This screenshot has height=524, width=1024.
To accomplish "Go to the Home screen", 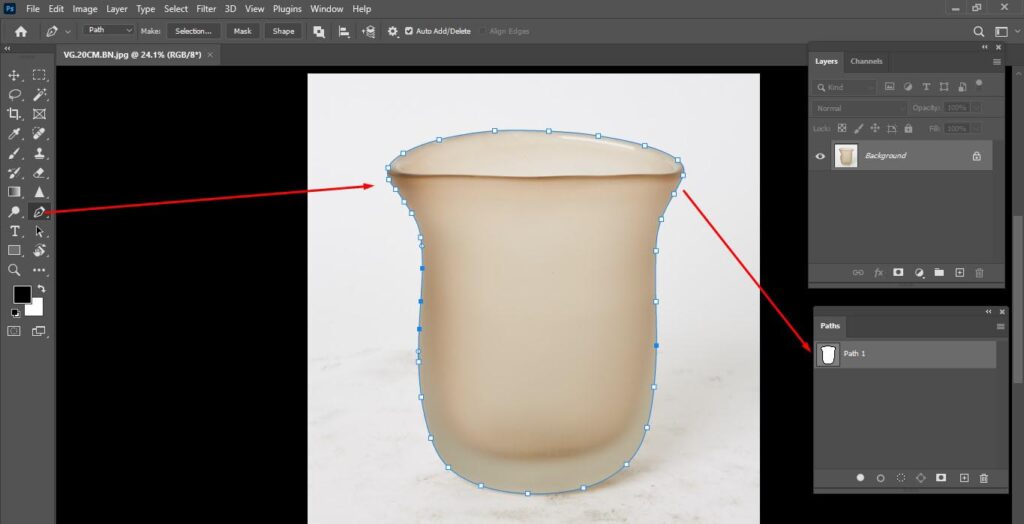I will [x=21, y=31].
